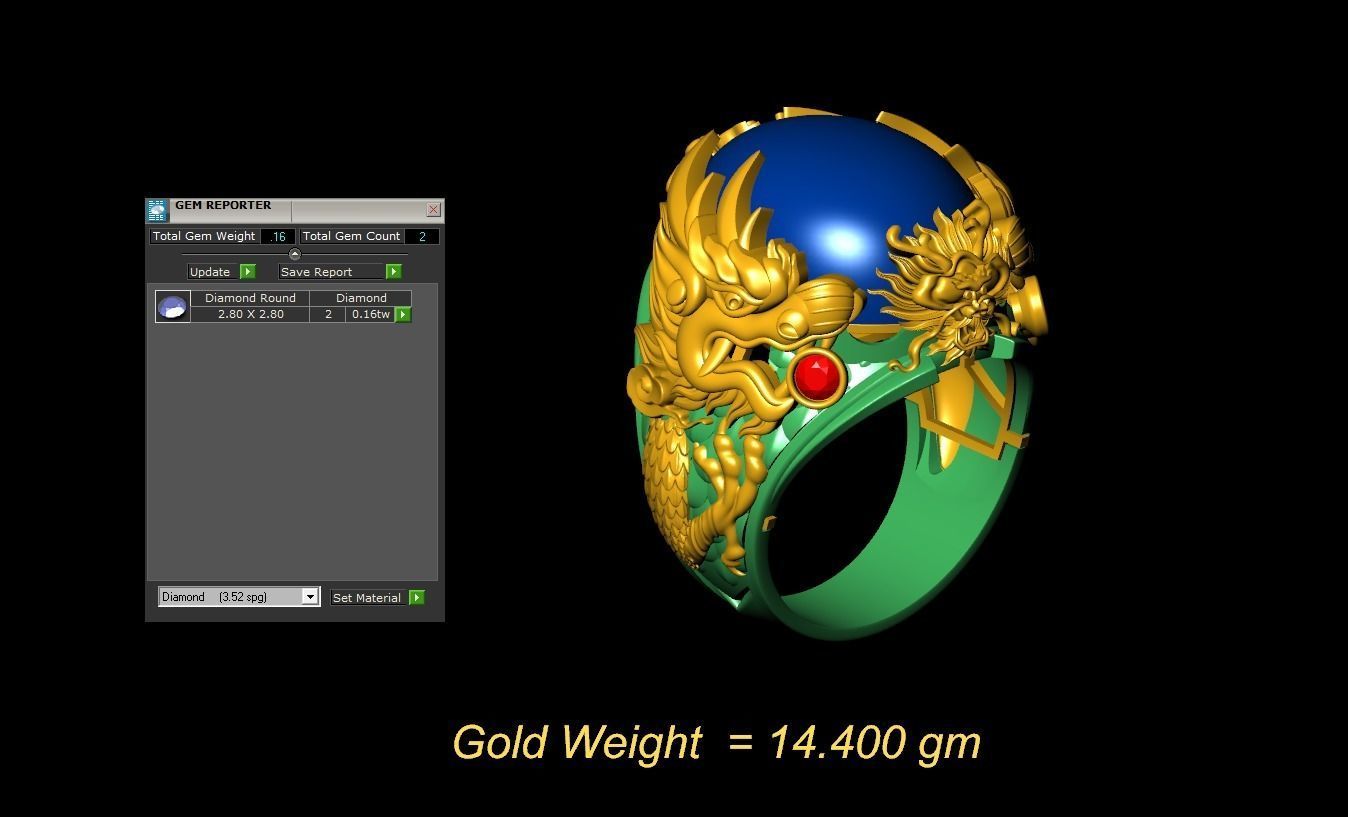Click the green arrow next to Save Report
1348x817 pixels.
point(394,272)
